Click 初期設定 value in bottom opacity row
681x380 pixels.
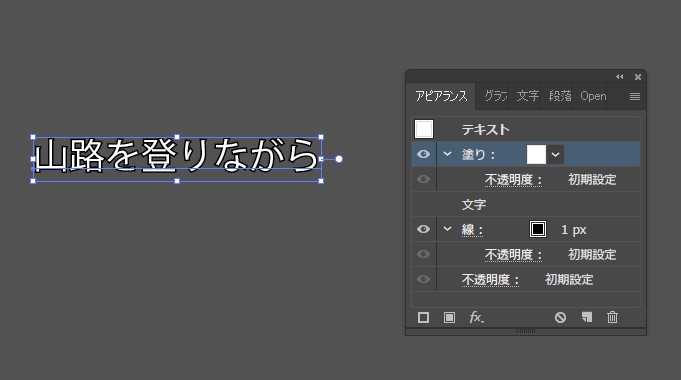coord(569,280)
